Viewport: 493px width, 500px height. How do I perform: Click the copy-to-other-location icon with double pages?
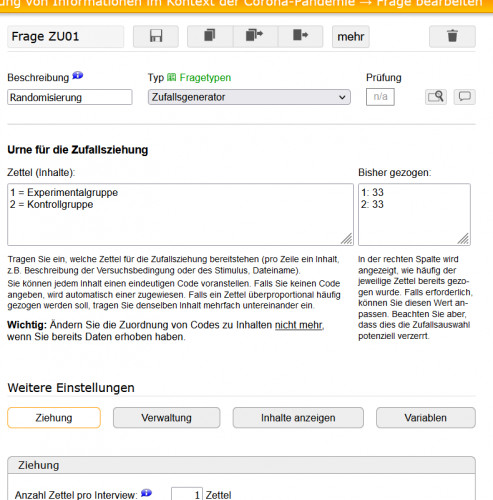tap(255, 36)
